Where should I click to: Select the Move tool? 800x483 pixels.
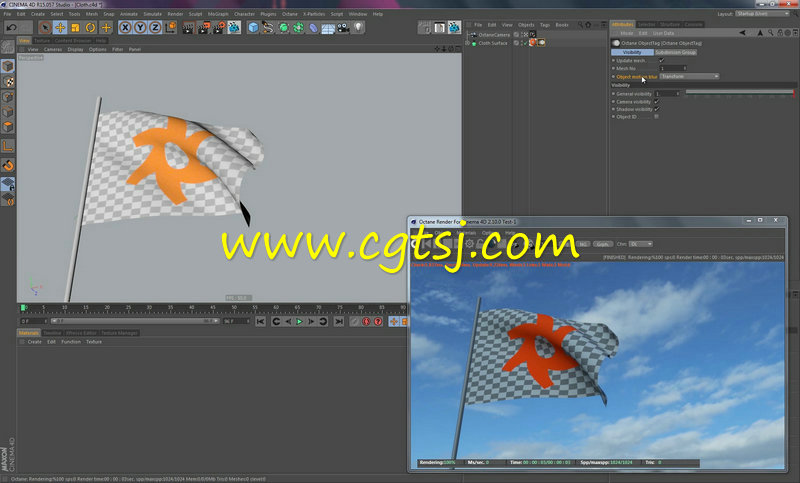[x=60, y=28]
